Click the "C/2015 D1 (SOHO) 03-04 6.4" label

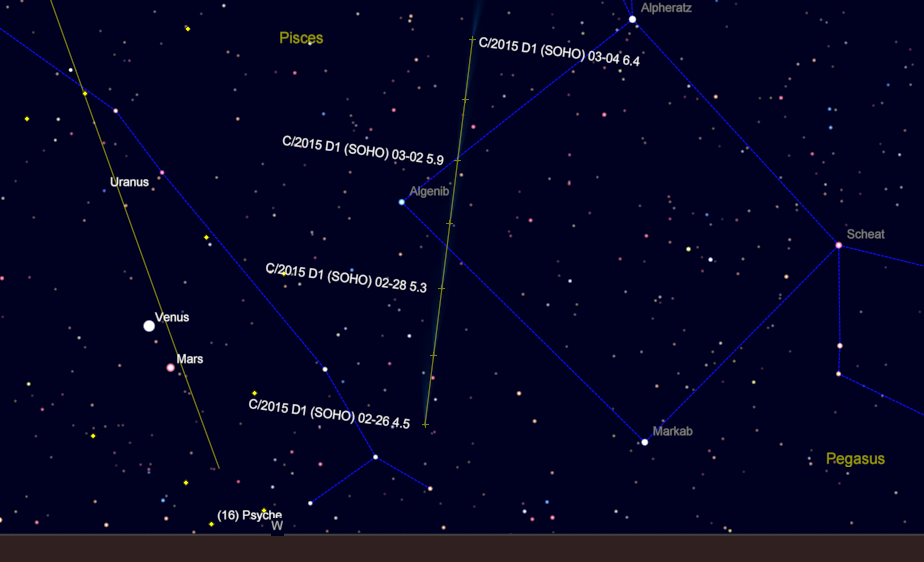click(559, 51)
